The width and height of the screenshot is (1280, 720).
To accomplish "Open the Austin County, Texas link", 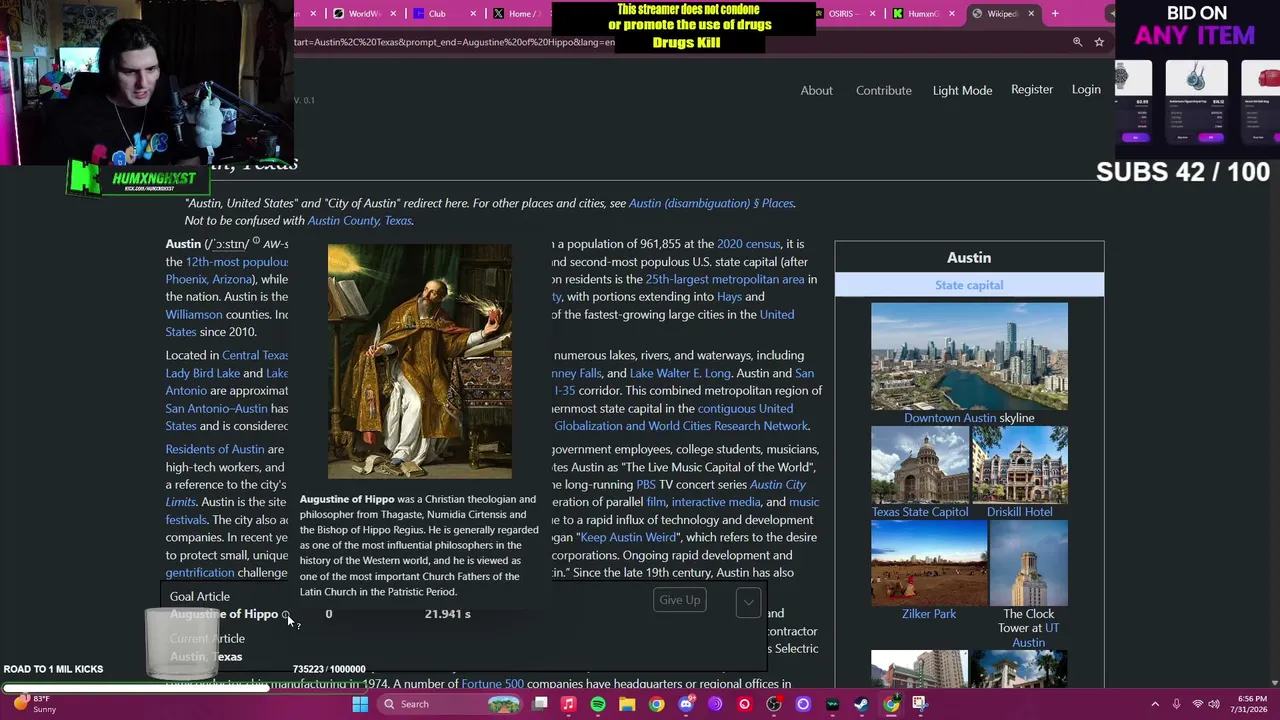I will pos(360,221).
